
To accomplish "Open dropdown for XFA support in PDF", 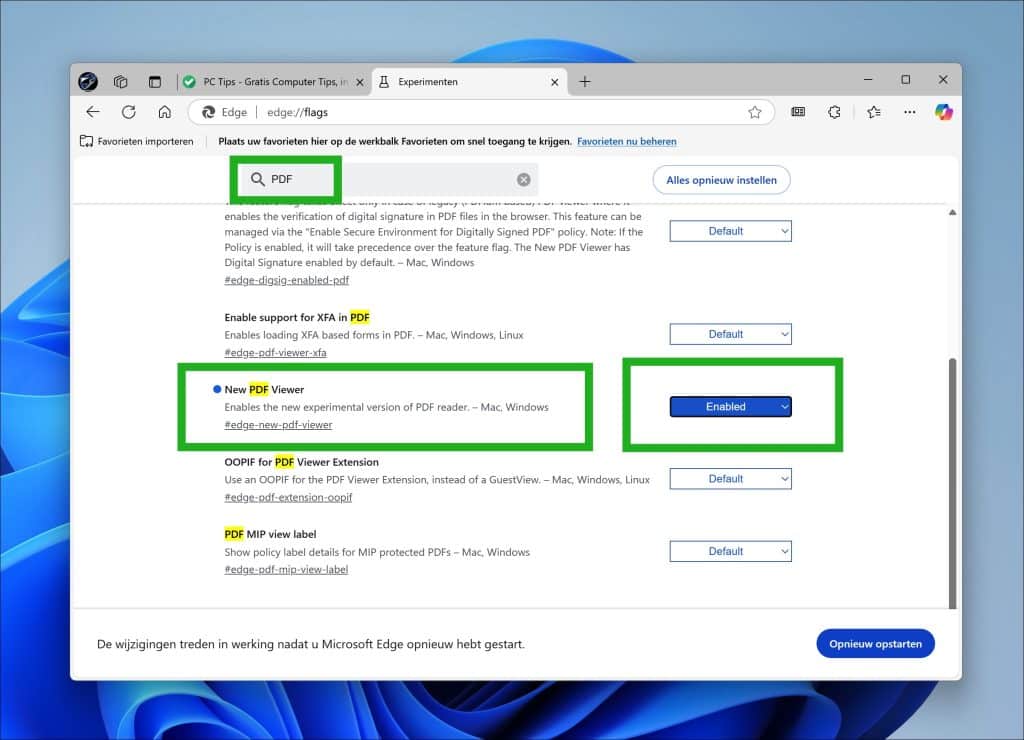I will click(x=730, y=334).
